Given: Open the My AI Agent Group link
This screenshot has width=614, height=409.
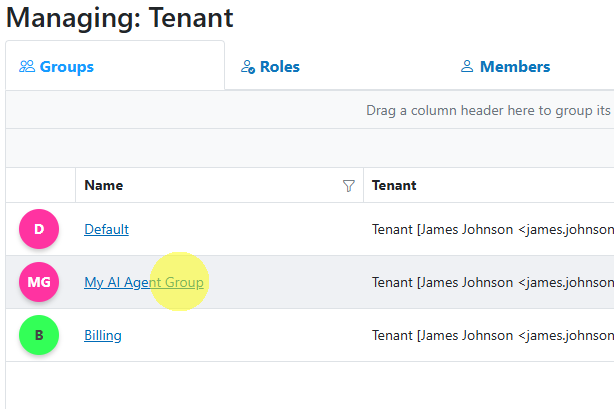Looking at the screenshot, I should [x=144, y=282].
